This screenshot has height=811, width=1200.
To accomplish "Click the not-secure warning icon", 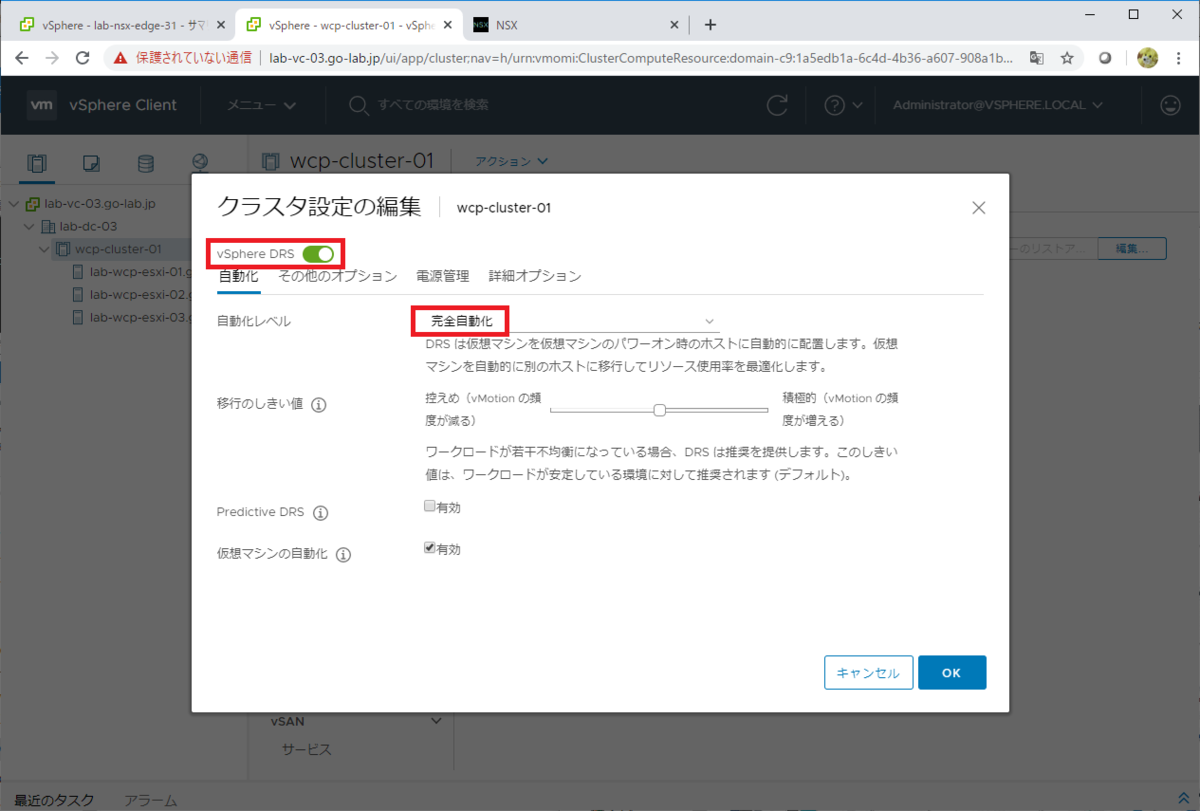I will [x=121, y=58].
